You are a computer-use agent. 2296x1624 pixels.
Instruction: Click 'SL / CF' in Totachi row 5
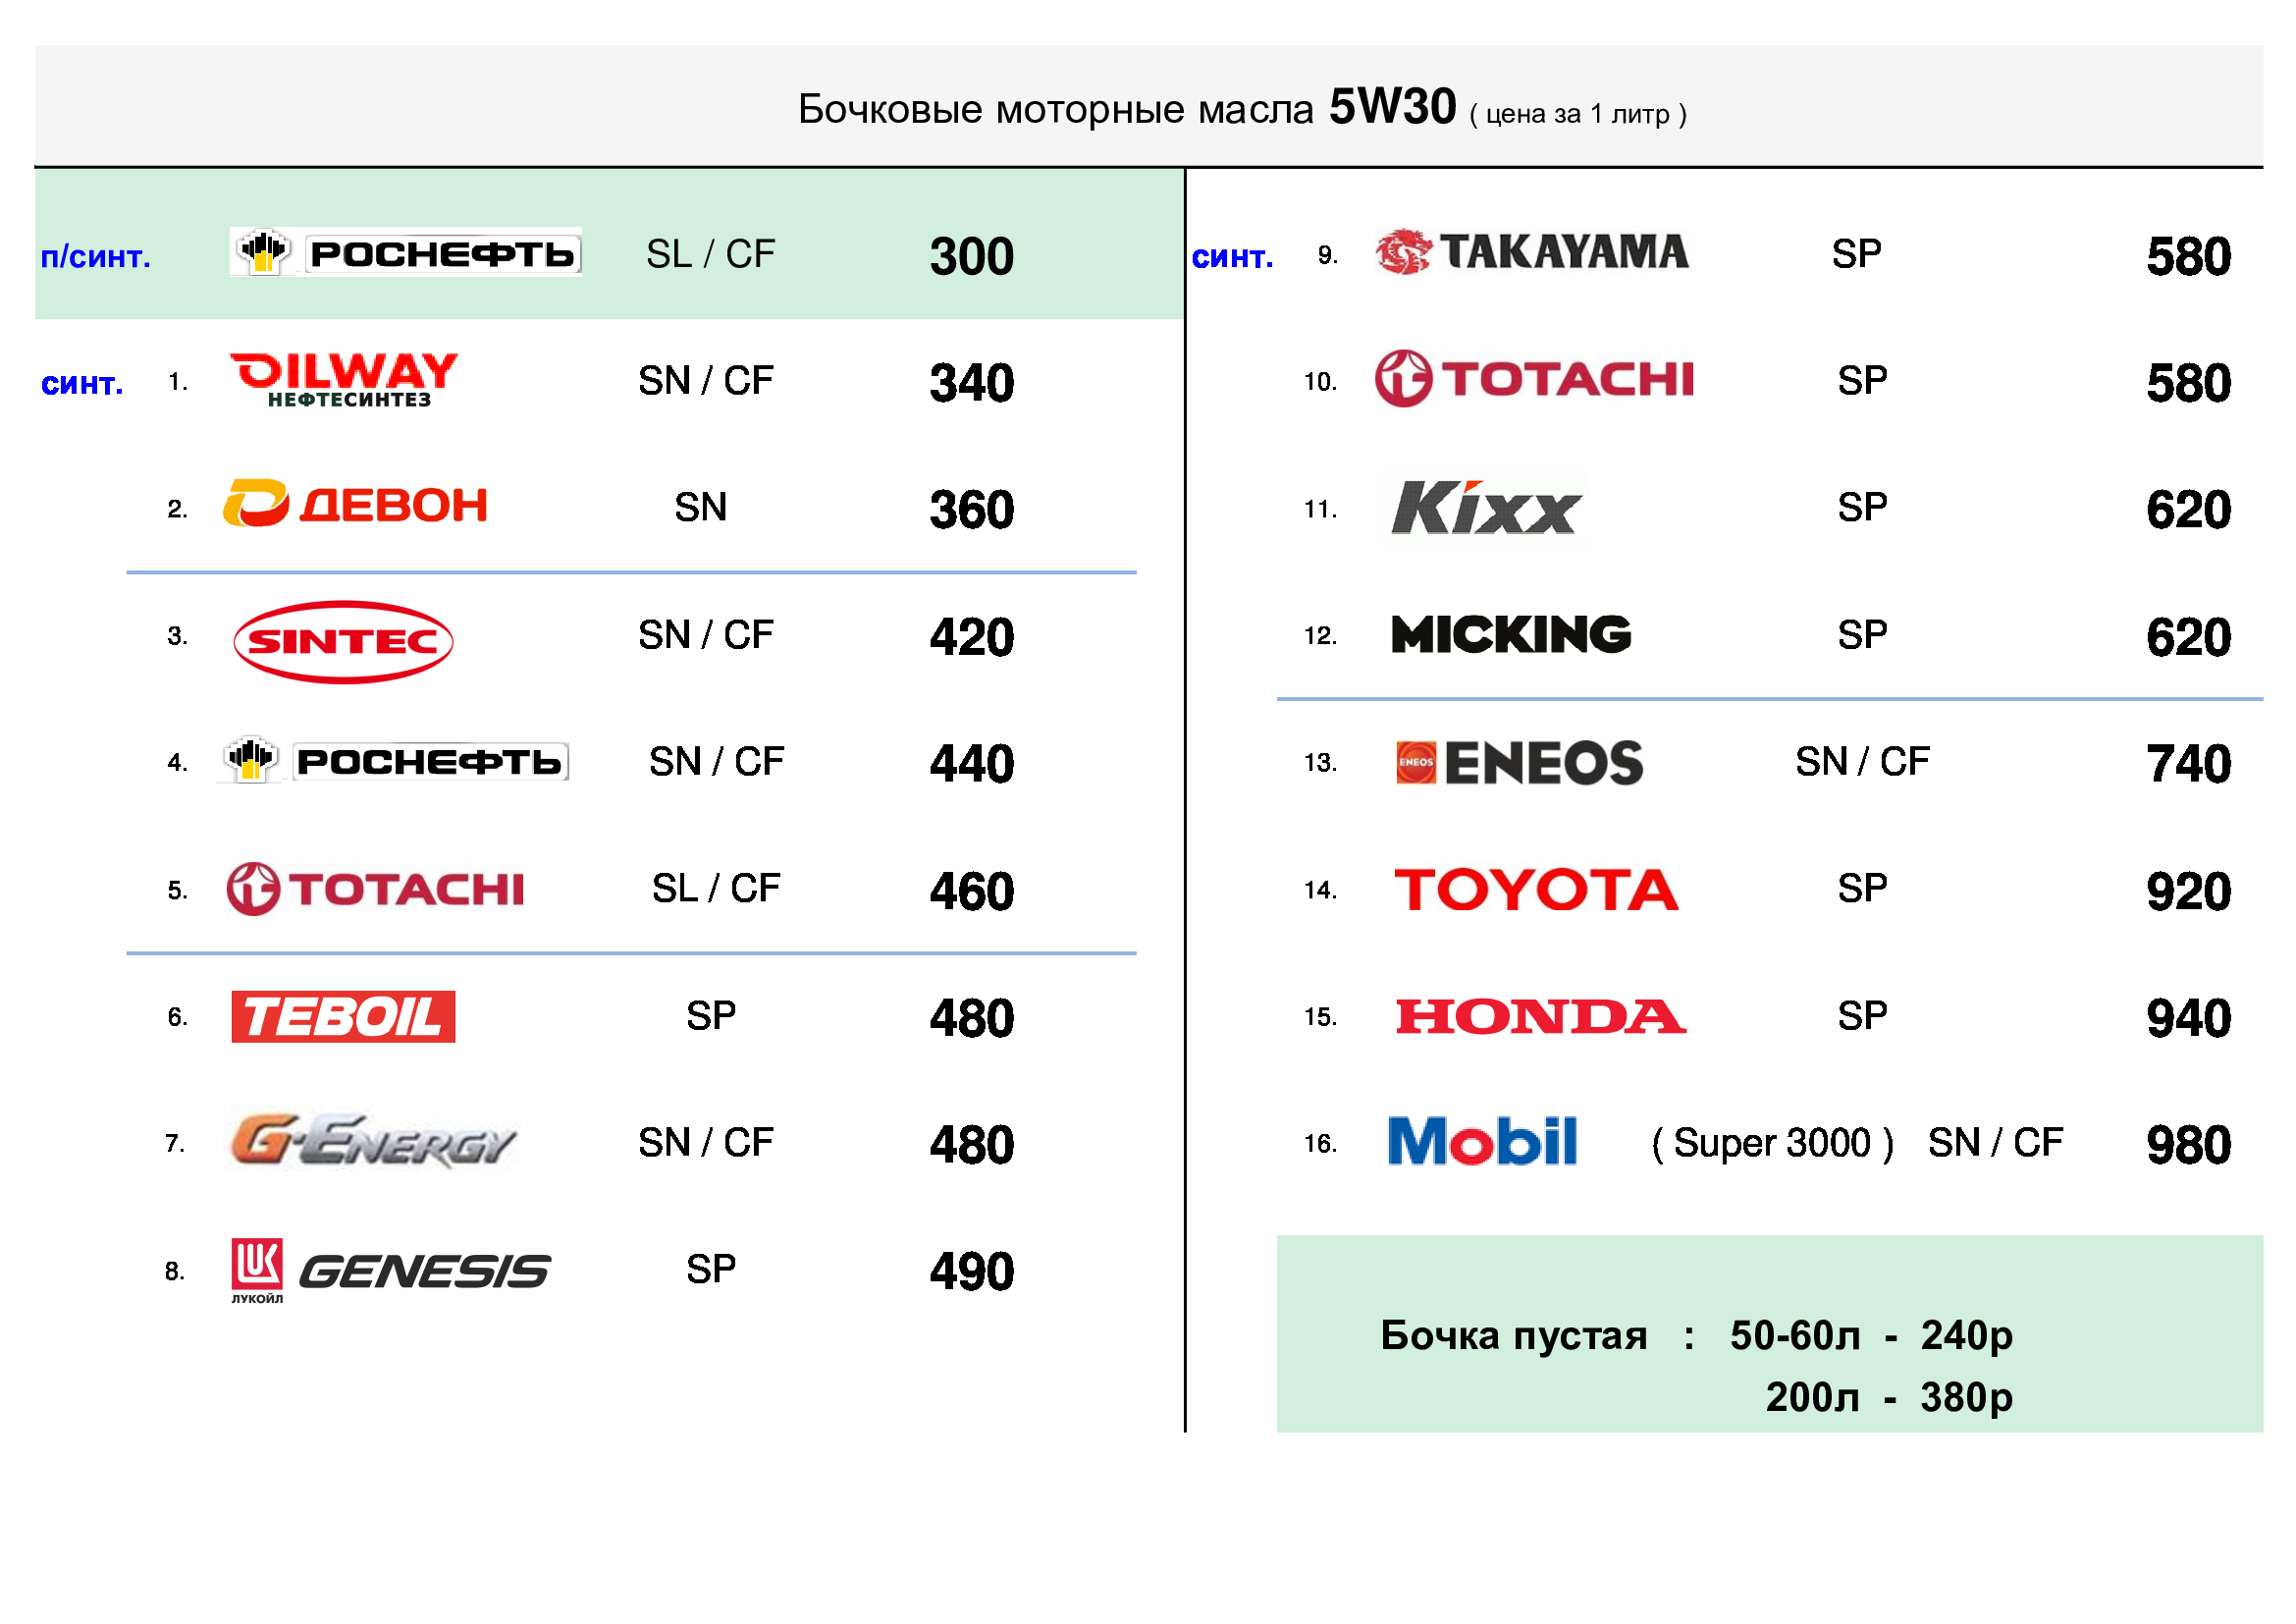(x=715, y=889)
